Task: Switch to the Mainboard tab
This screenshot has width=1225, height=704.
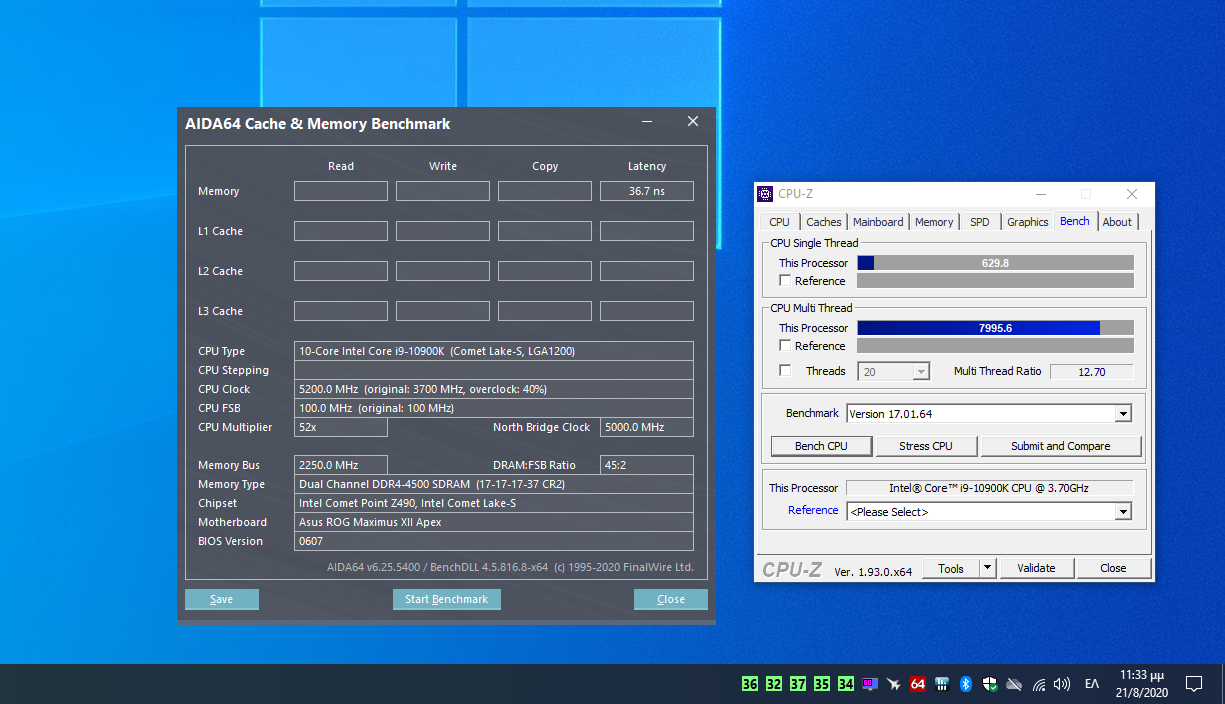Action: click(878, 222)
